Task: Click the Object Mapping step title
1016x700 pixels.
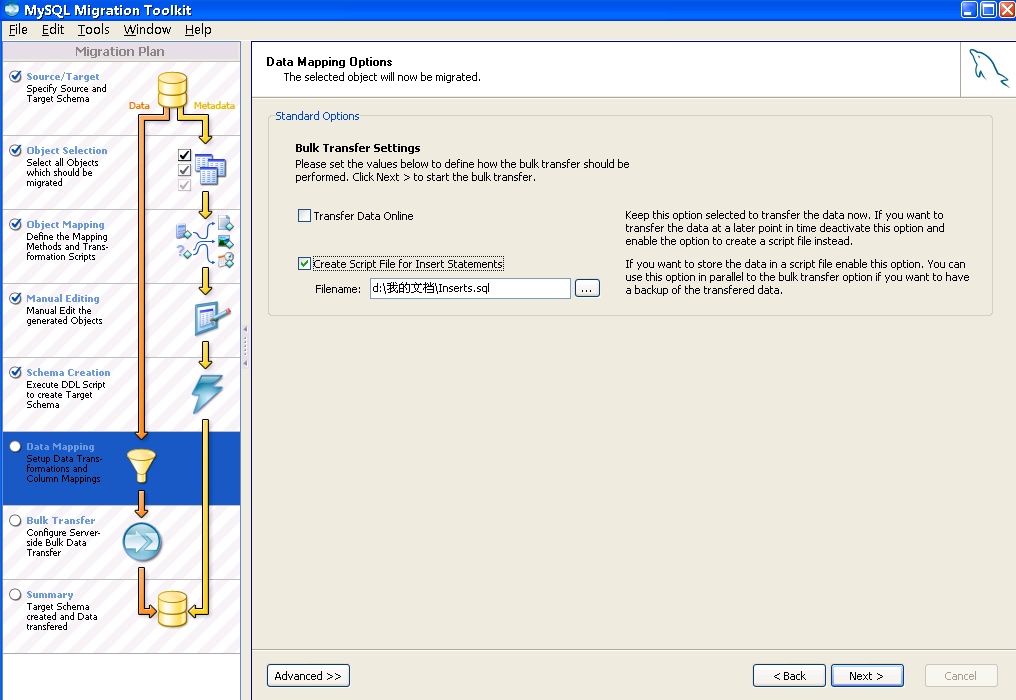Action: (x=65, y=224)
